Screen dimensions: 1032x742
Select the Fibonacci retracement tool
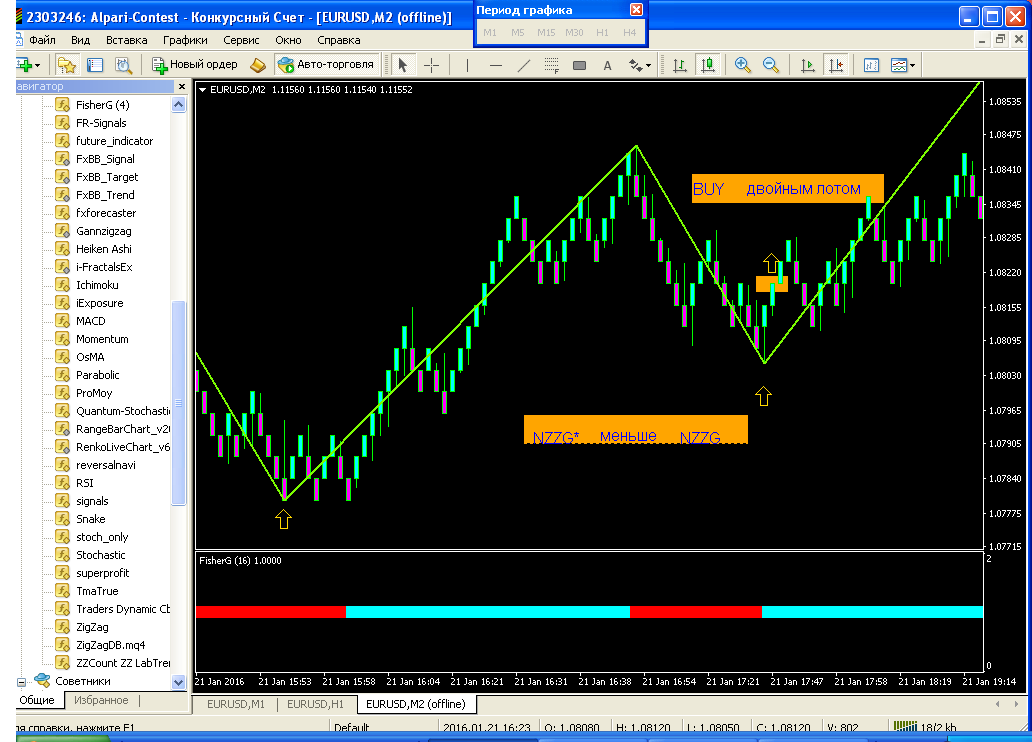point(552,65)
